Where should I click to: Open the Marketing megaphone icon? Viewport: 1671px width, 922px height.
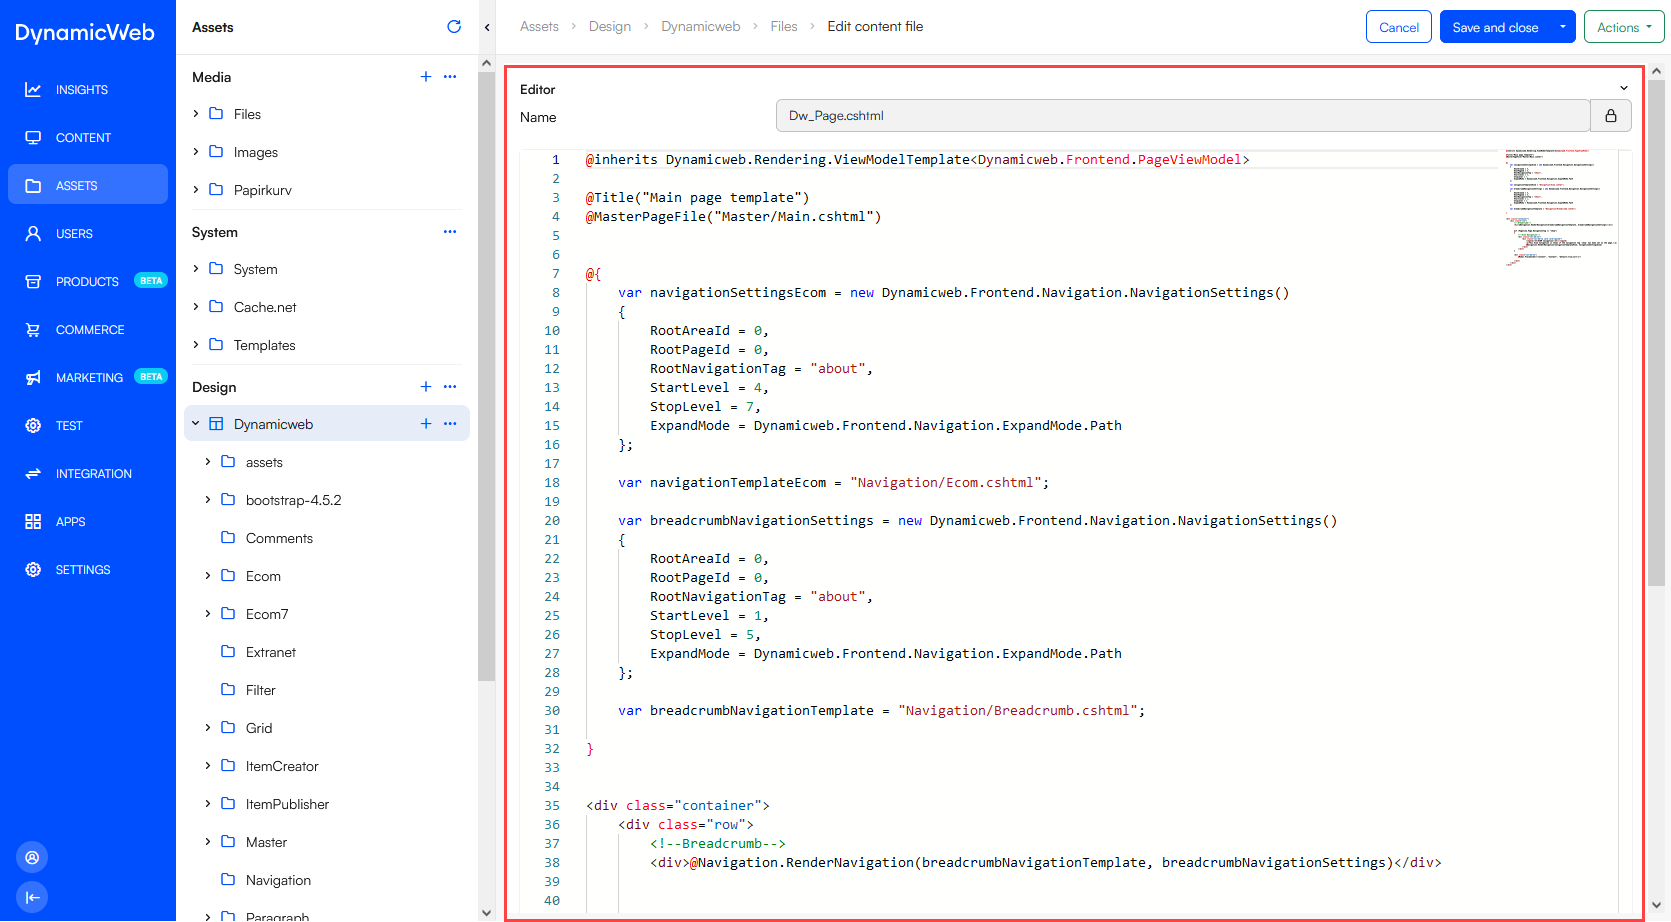33,378
